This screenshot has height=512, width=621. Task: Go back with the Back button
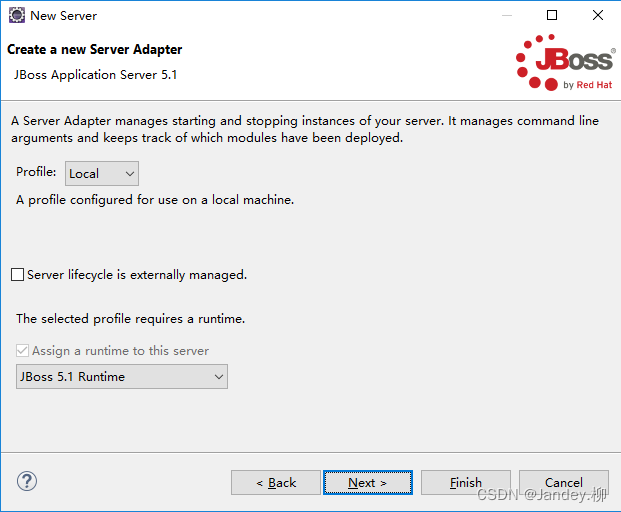pyautogui.click(x=276, y=483)
